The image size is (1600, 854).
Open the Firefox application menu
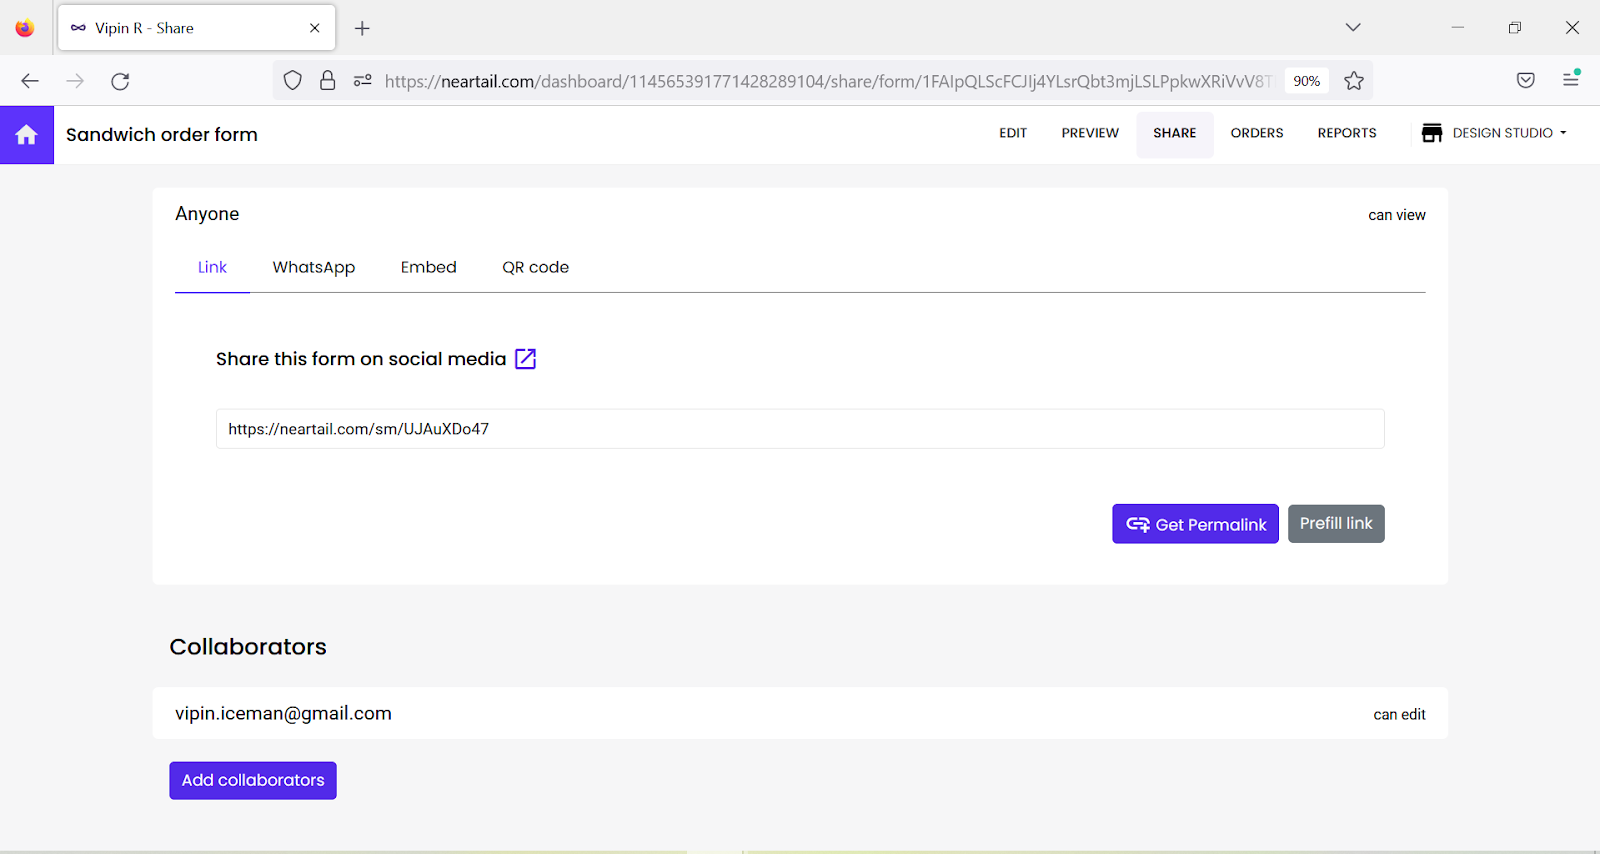pyautogui.click(x=1571, y=79)
